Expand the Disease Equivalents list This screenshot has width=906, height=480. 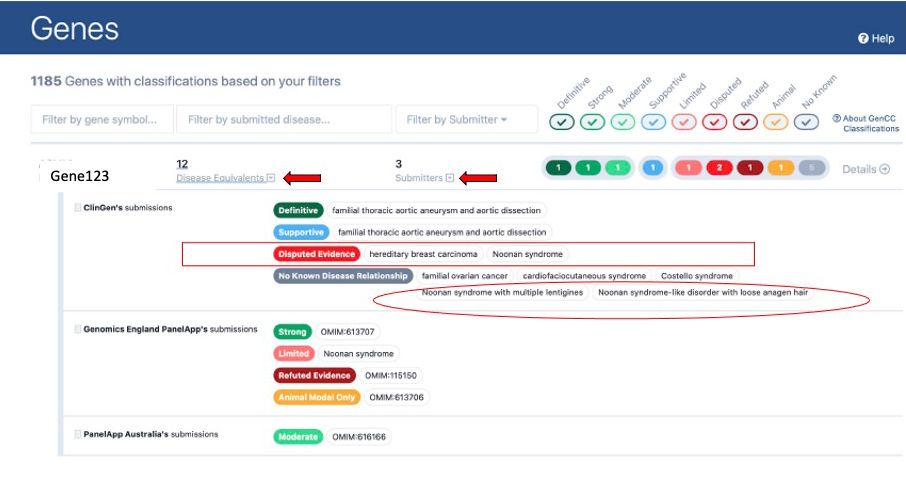tap(225, 178)
